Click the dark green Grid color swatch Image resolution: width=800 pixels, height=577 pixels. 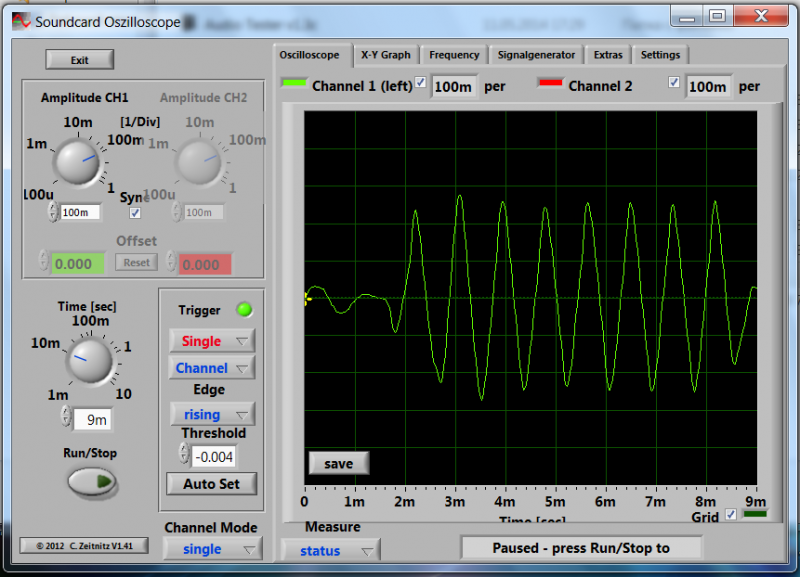click(x=755, y=514)
